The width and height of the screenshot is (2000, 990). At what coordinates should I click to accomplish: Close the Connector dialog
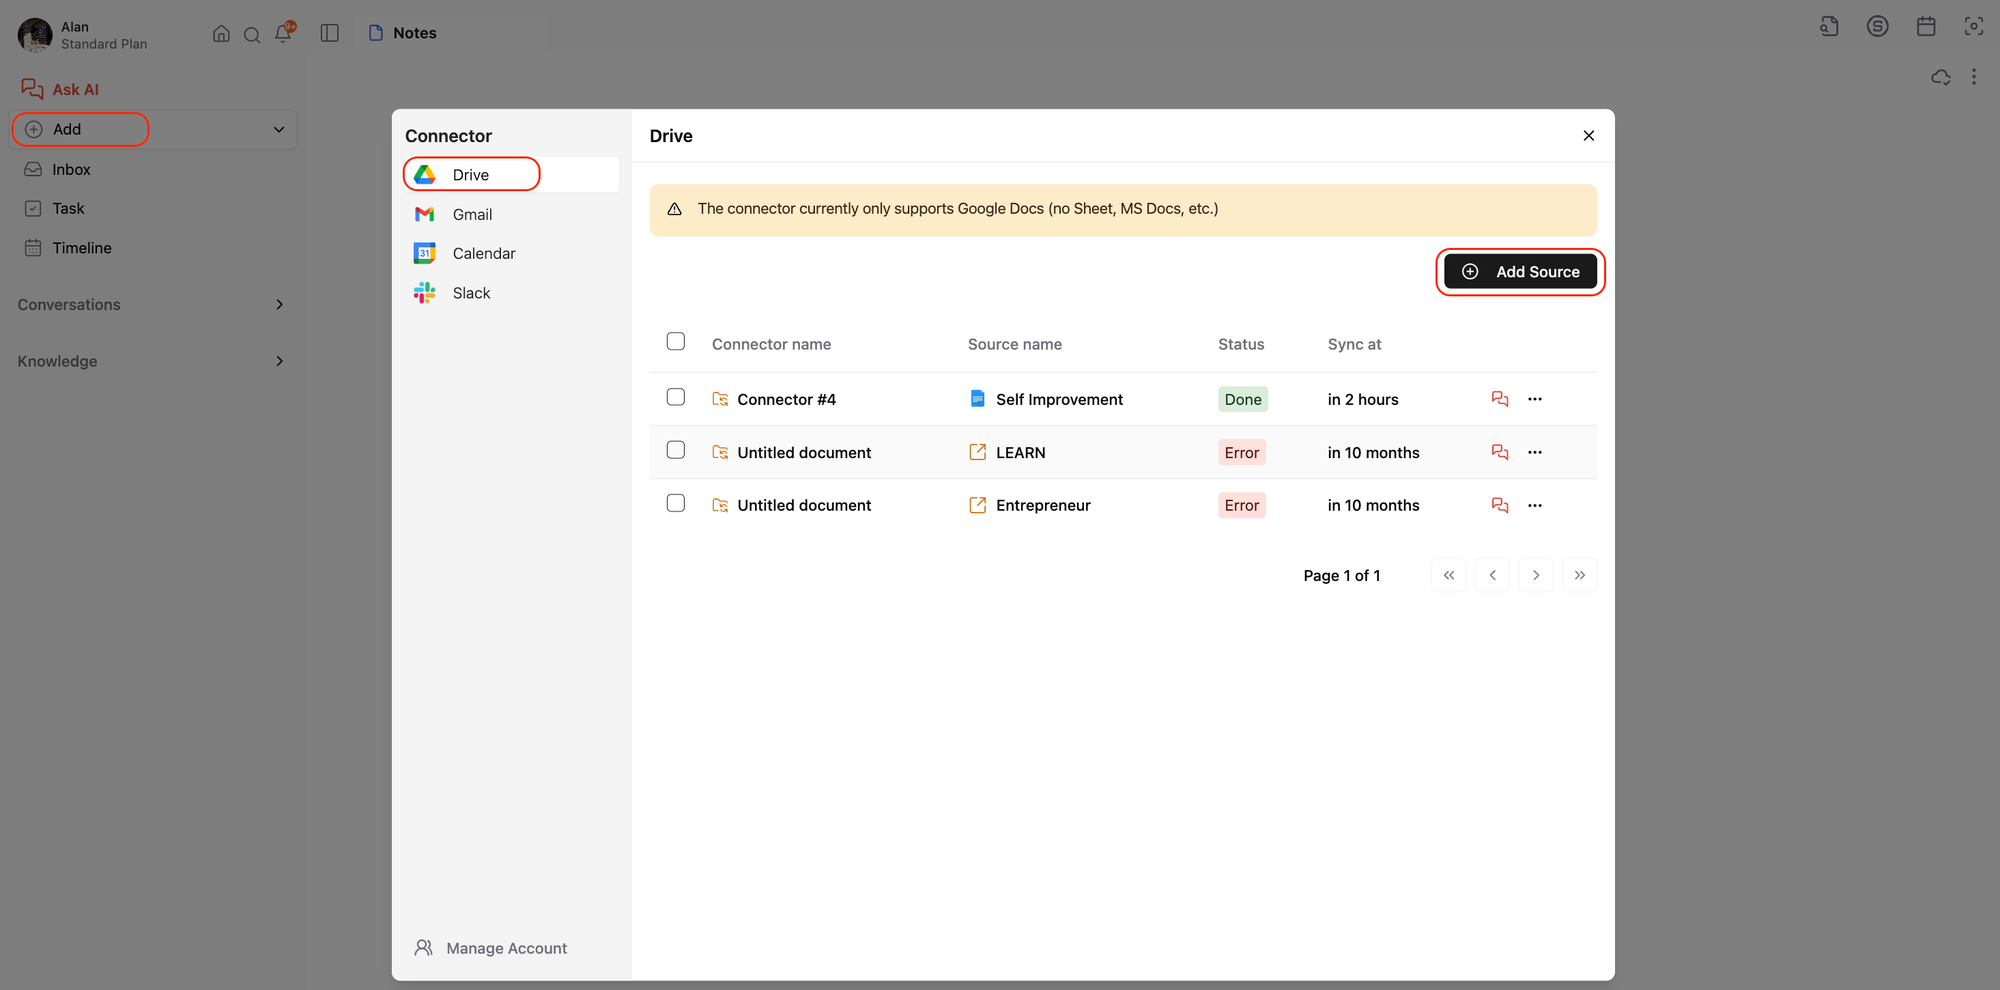tap(1589, 135)
